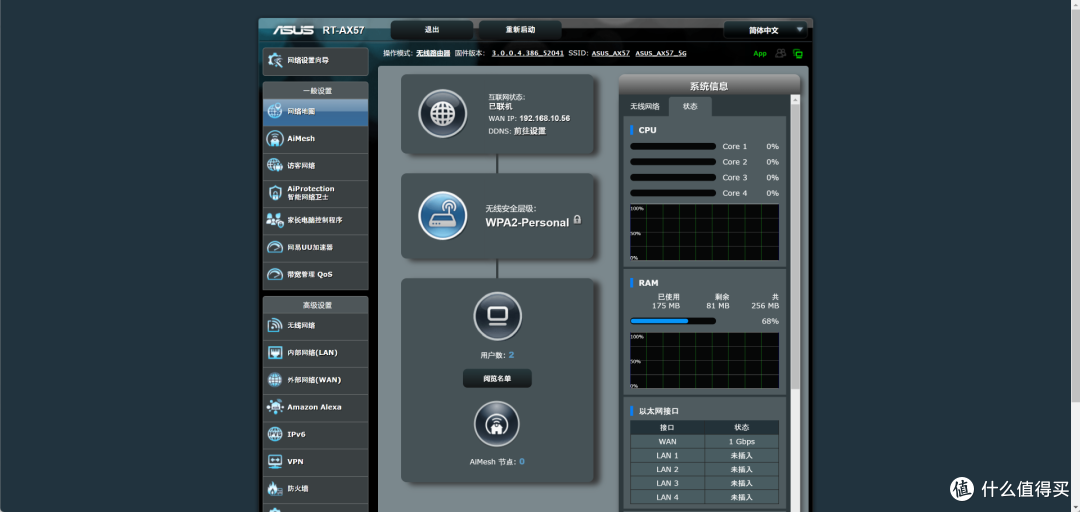The image size is (1080, 512).
Task: Open the 网络地图 network map icon
Action: point(275,111)
